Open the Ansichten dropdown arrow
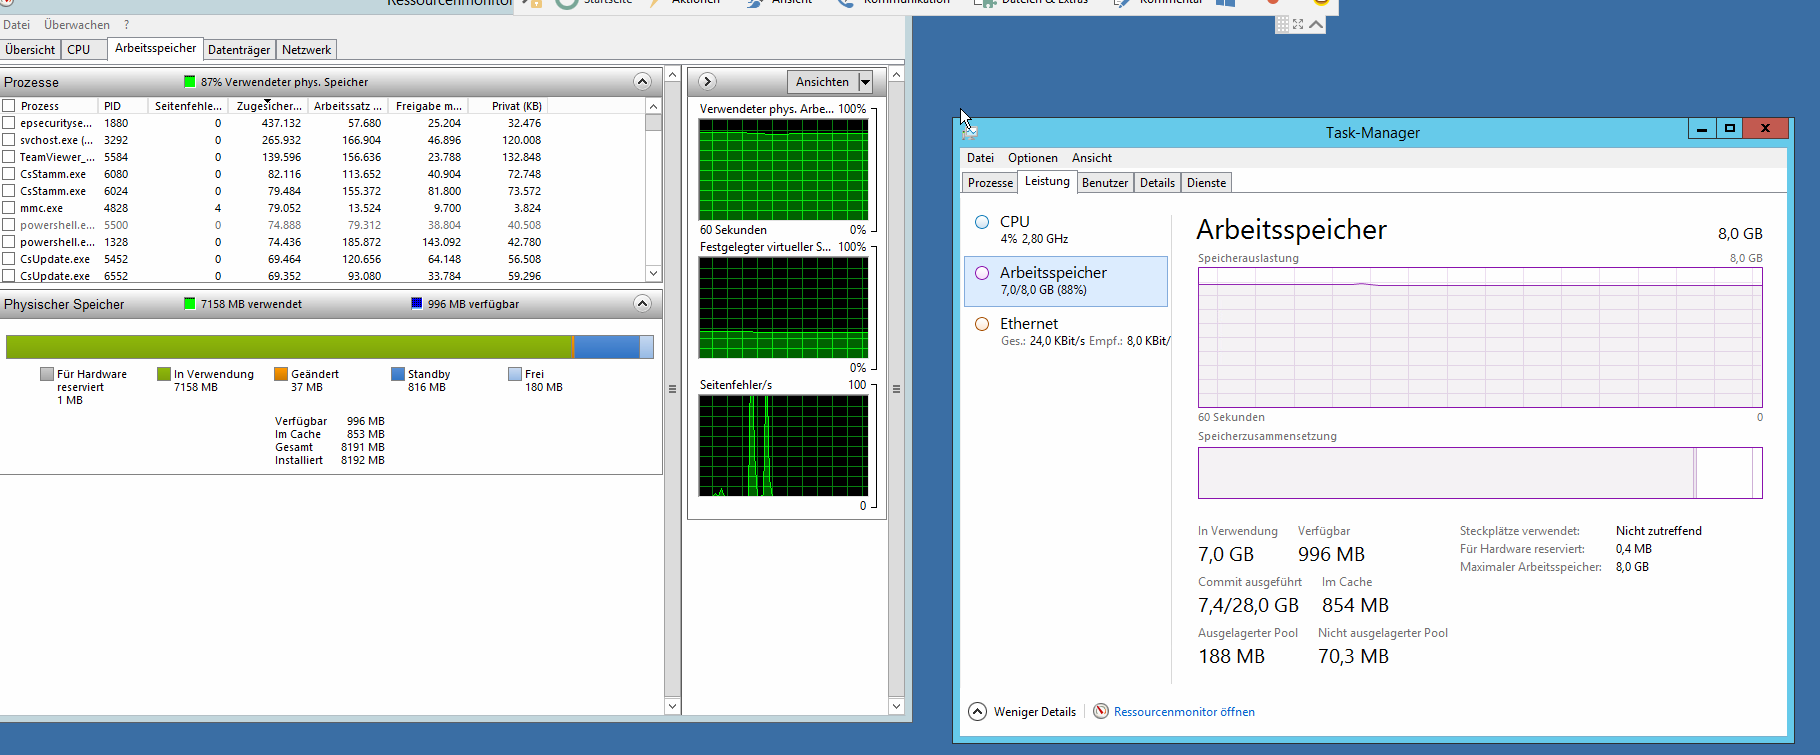This screenshot has width=1820, height=755. (x=866, y=82)
